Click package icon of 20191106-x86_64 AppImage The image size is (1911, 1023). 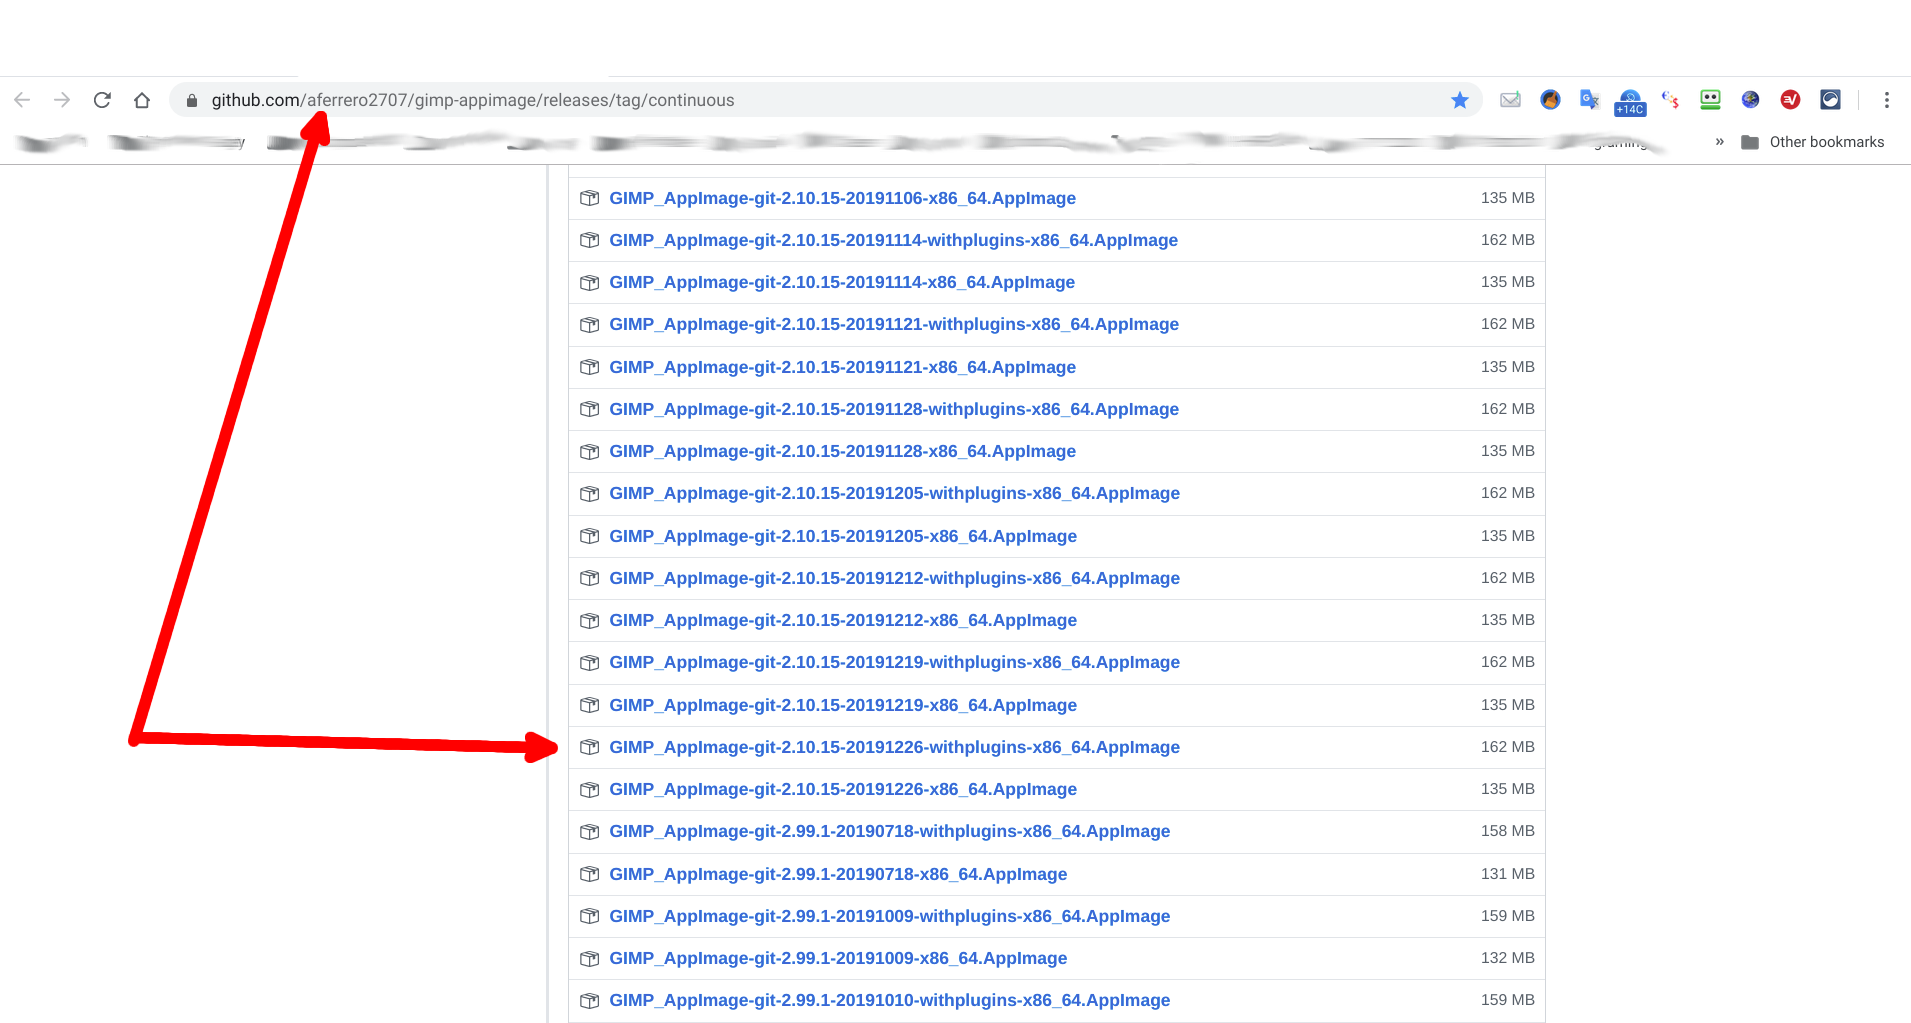click(590, 198)
